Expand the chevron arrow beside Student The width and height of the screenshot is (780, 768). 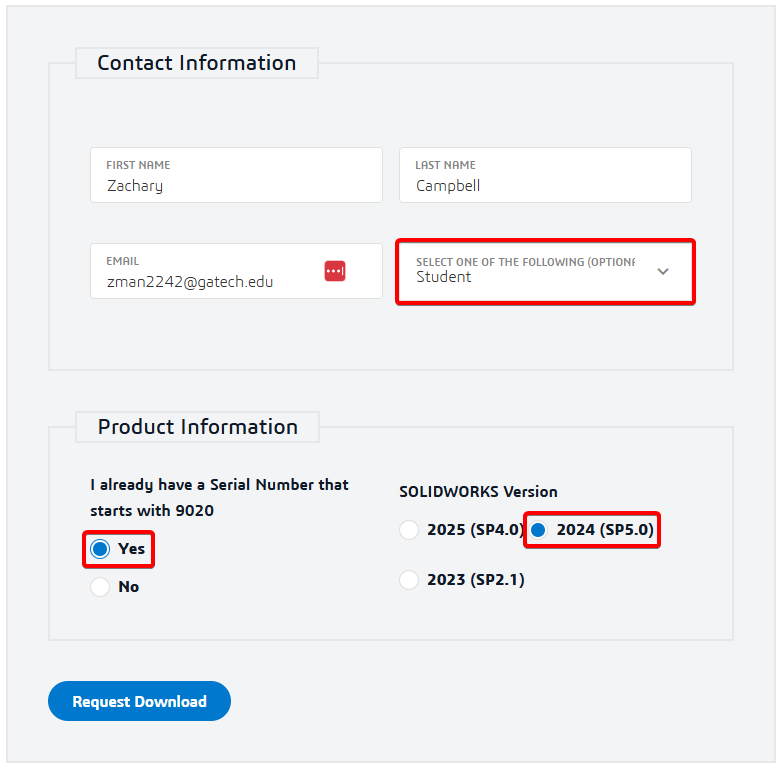click(x=662, y=271)
